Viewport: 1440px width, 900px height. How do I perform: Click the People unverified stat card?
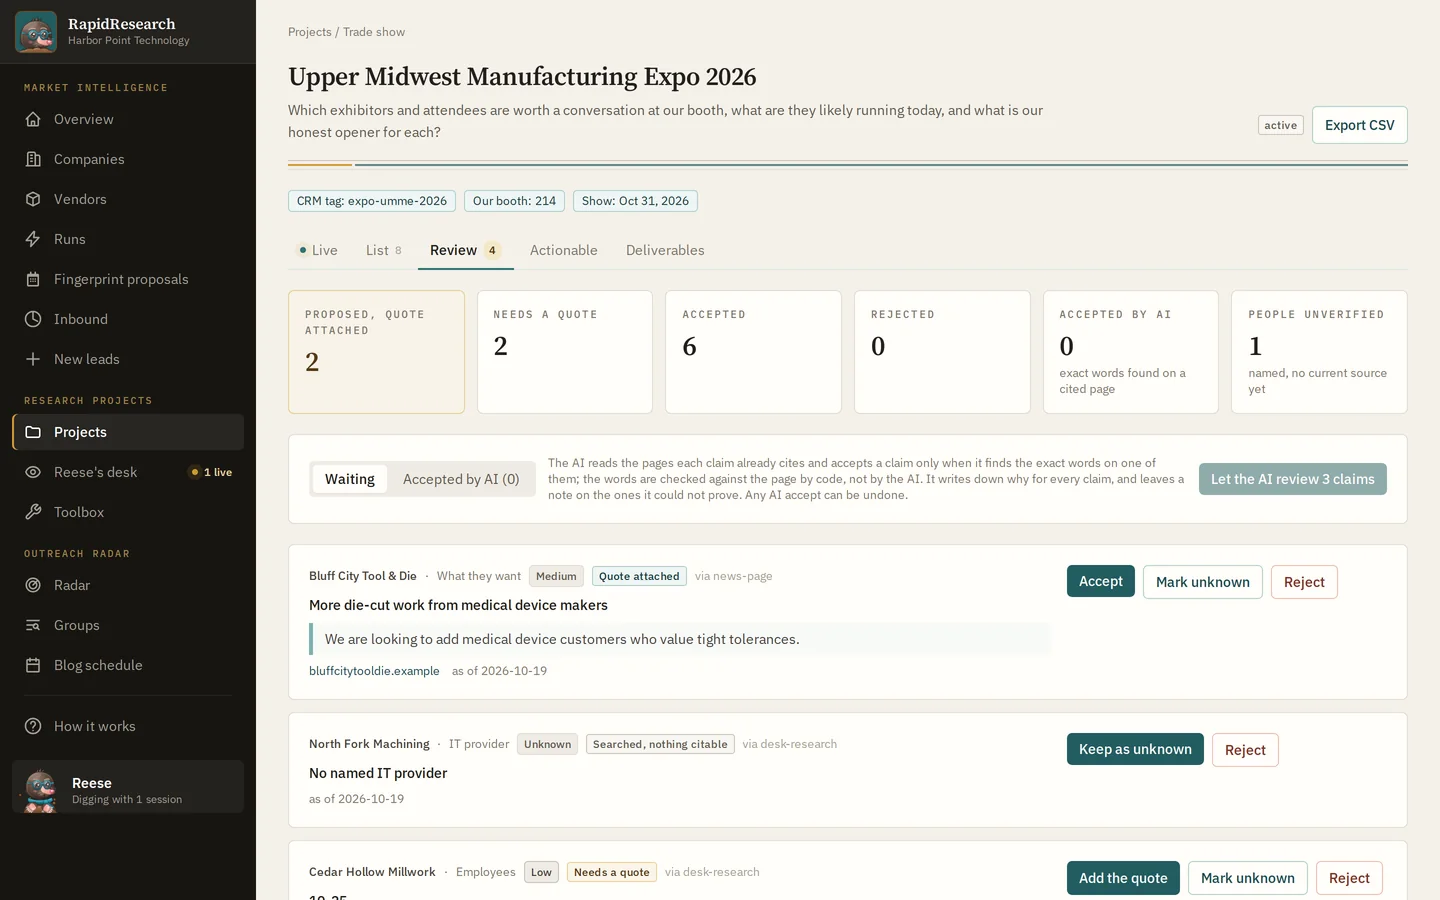pyautogui.click(x=1319, y=352)
